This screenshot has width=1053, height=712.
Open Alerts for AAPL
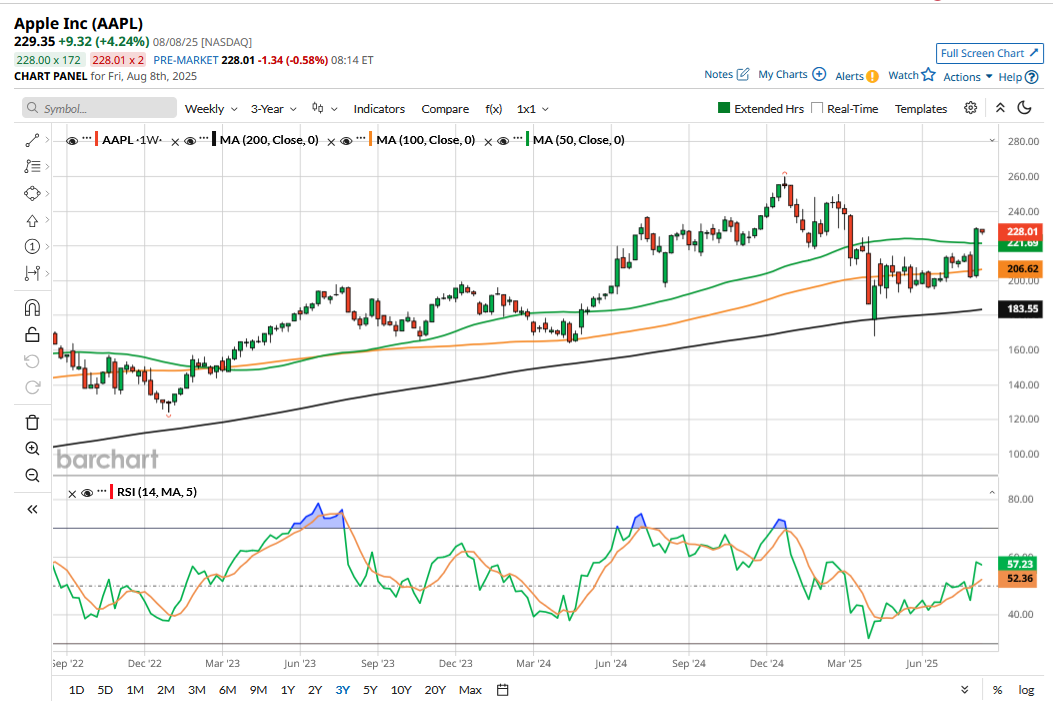(x=857, y=76)
